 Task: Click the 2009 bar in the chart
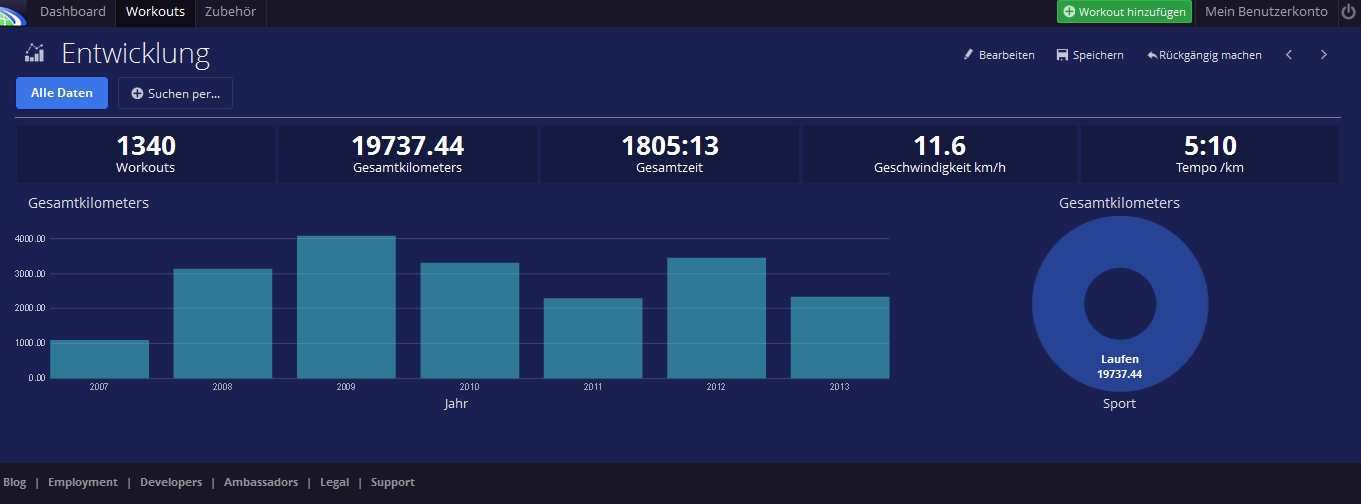point(346,307)
